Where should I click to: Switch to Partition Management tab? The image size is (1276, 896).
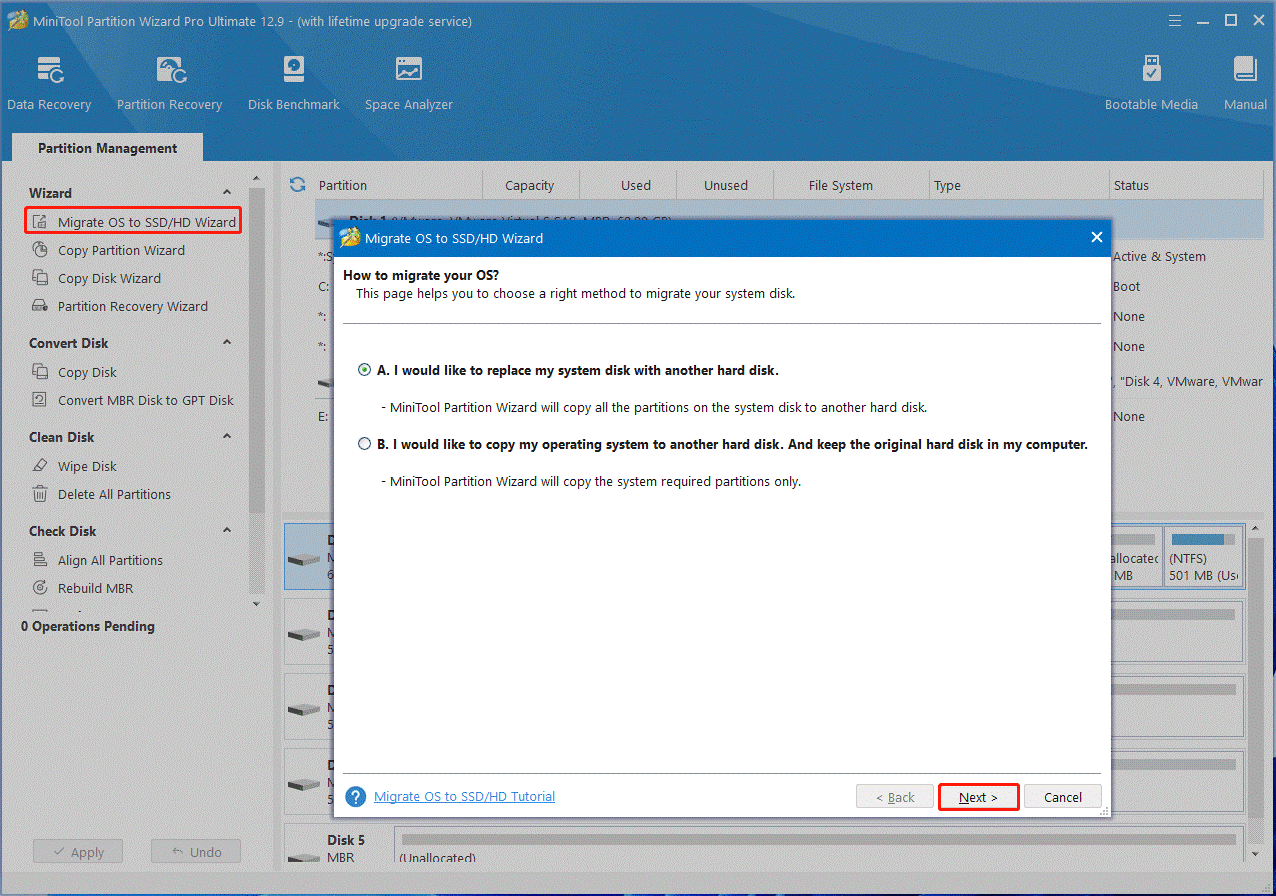click(108, 148)
